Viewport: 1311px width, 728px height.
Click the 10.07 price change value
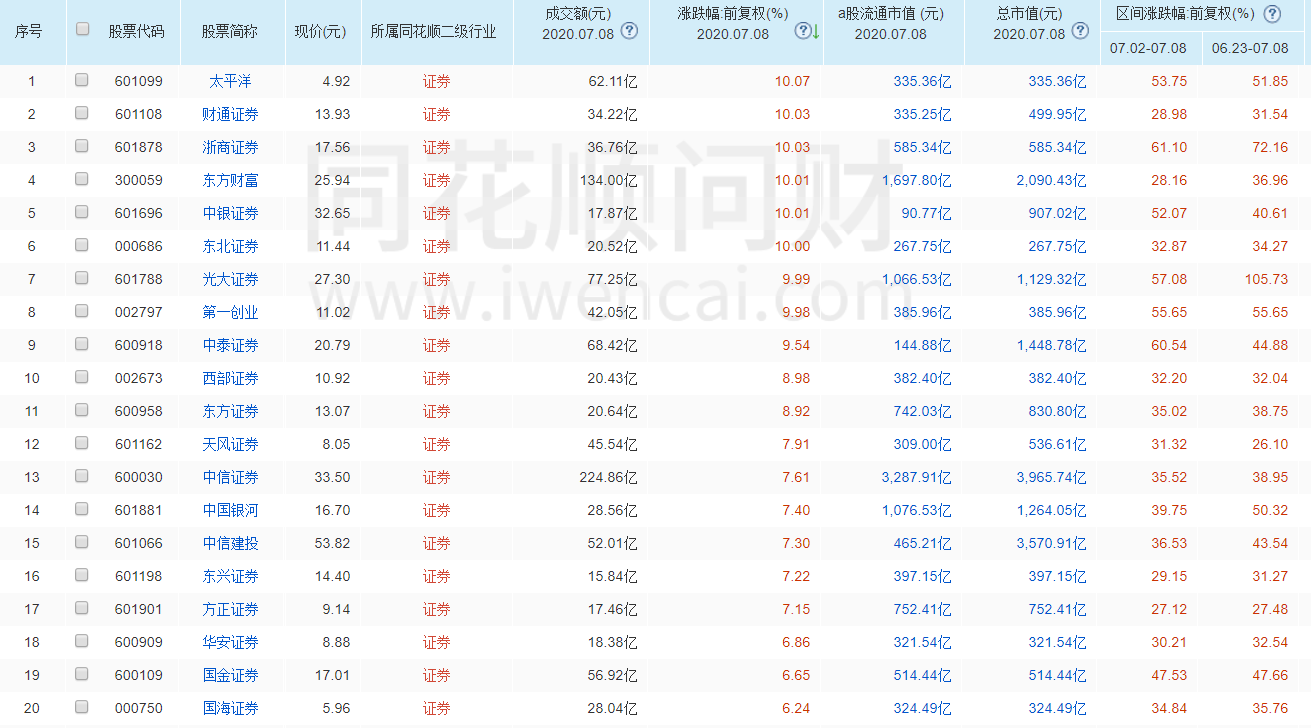coord(792,81)
